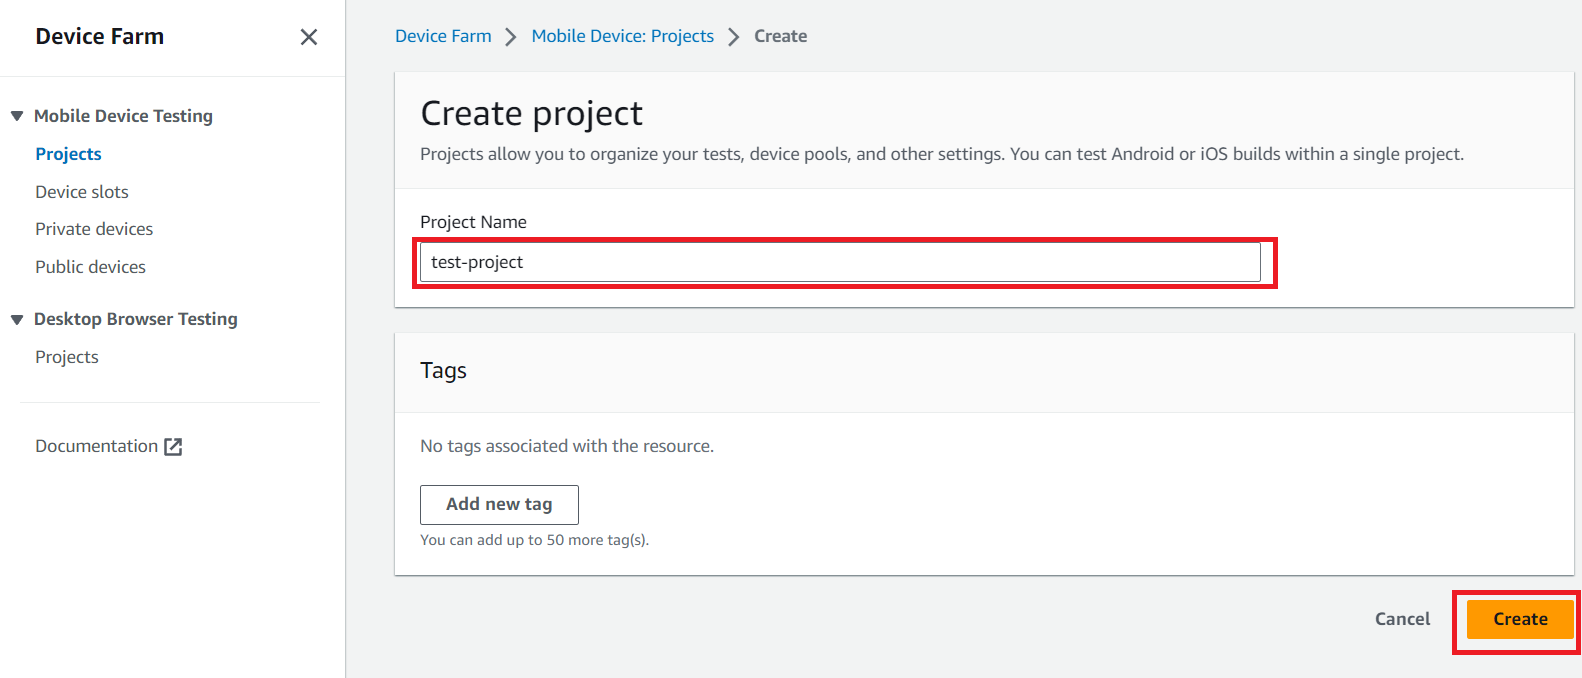This screenshot has height=678, width=1582.
Task: Click the Mobile Device: Projects breadcrumb
Action: pyautogui.click(x=622, y=36)
